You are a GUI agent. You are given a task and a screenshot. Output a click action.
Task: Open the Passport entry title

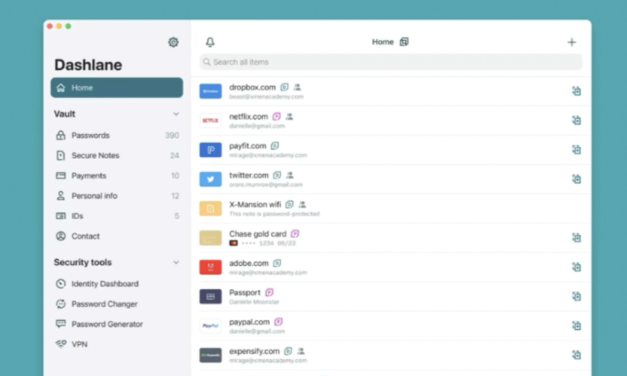coord(245,292)
